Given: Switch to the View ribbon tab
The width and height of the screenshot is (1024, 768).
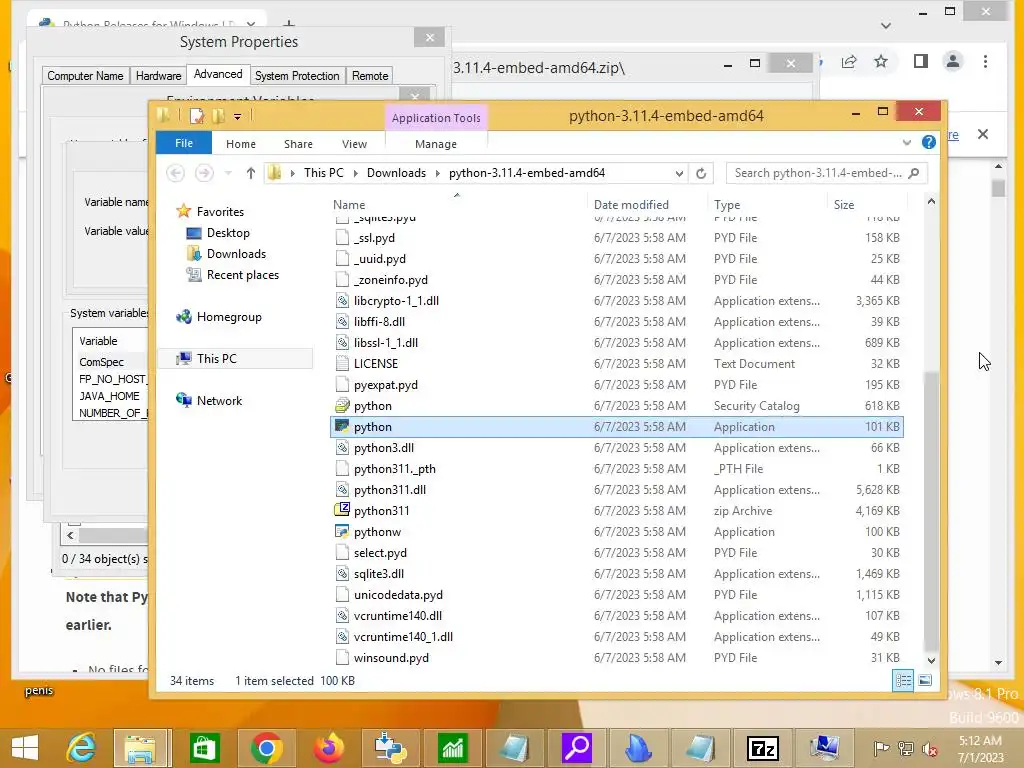Looking at the screenshot, I should coord(354,144).
